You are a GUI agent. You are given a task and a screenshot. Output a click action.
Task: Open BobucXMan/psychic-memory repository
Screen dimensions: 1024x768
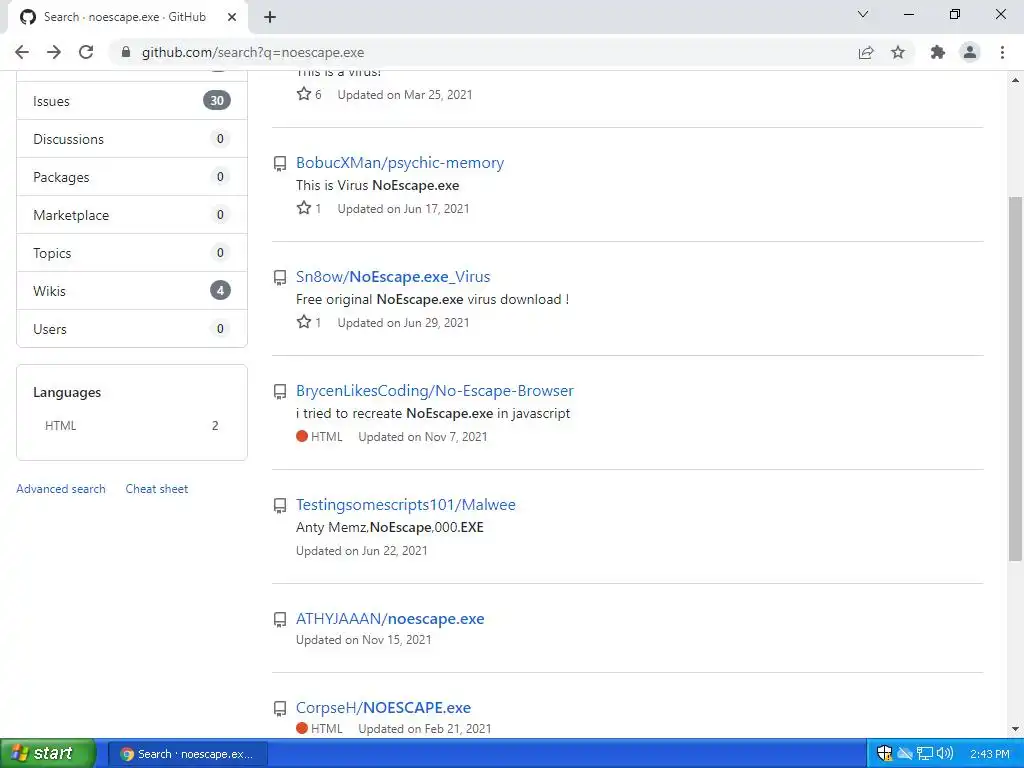click(400, 163)
